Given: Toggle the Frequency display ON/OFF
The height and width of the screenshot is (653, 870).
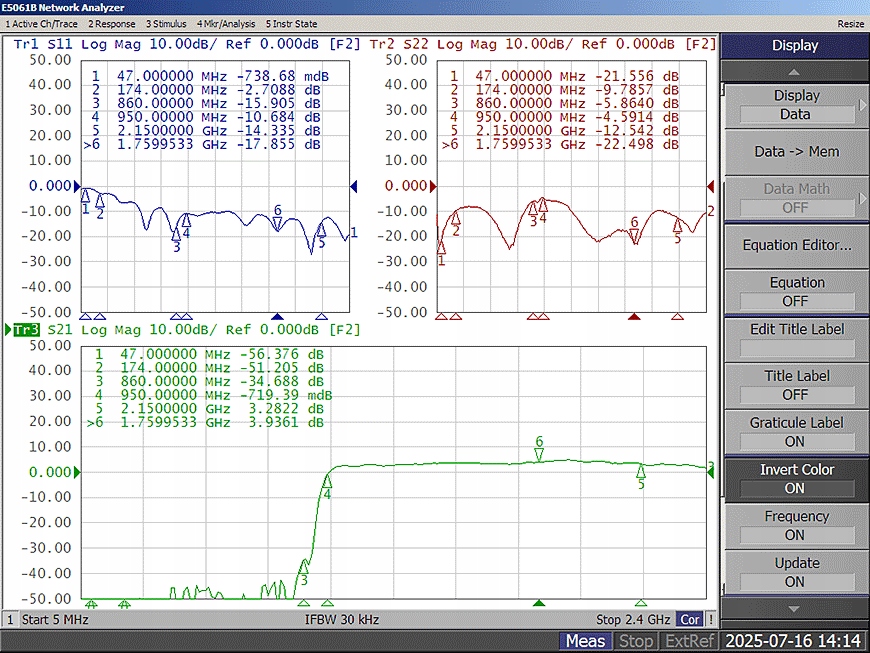Looking at the screenshot, I should tap(796, 526).
